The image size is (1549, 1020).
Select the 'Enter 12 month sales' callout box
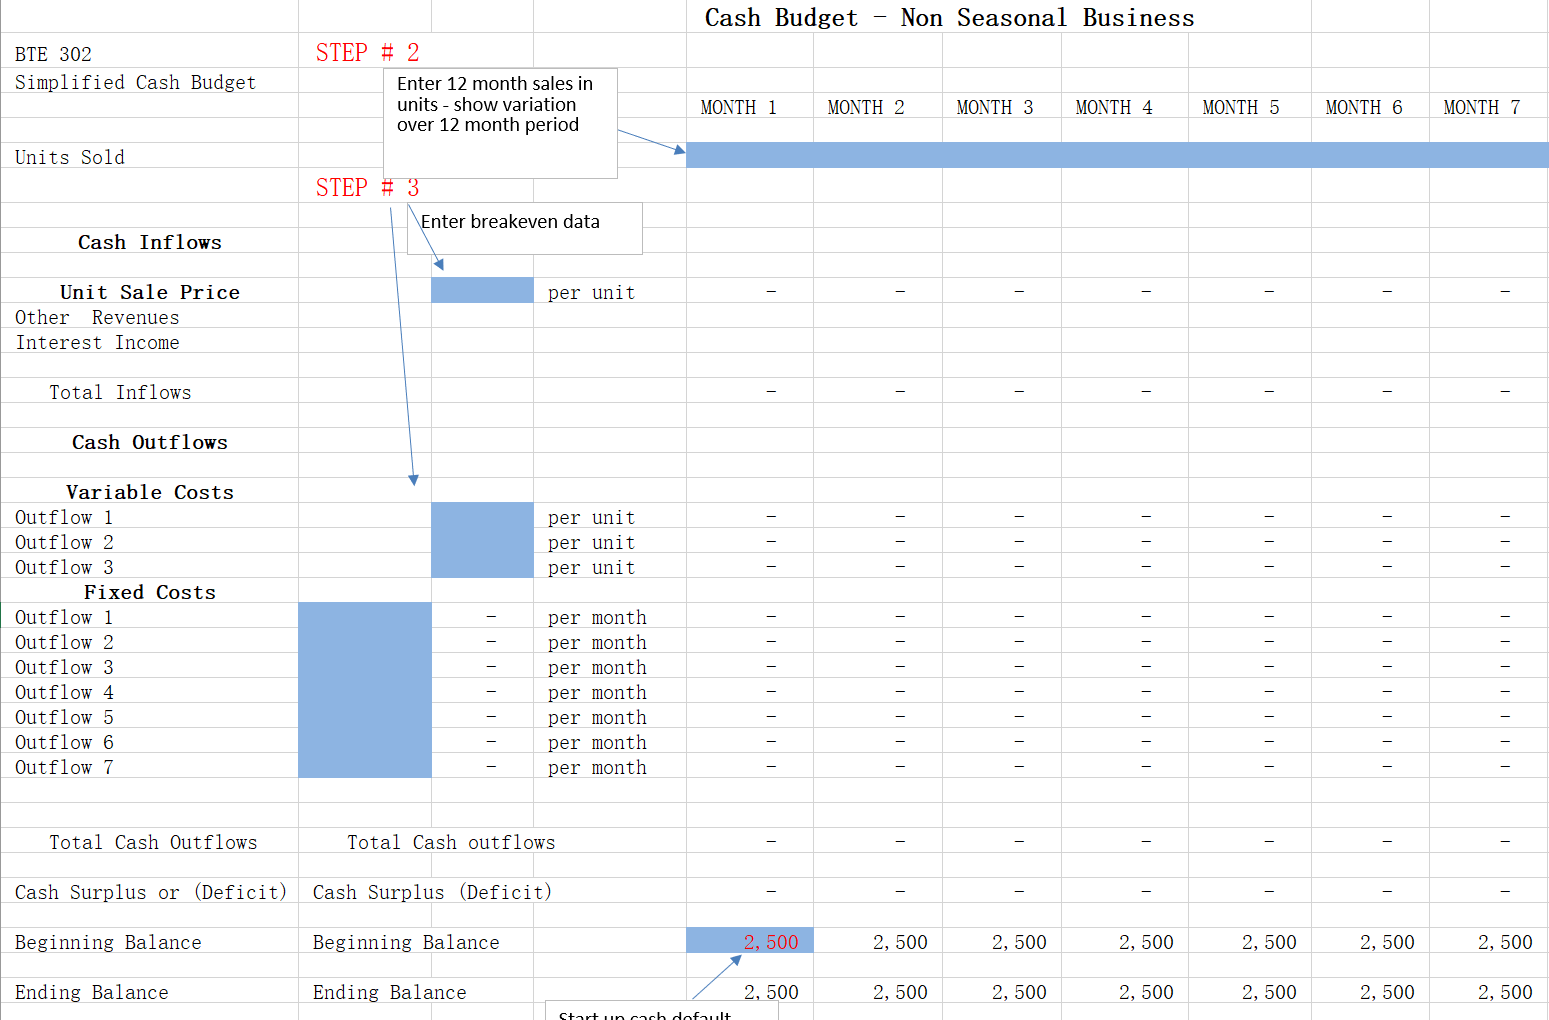pyautogui.click(x=500, y=122)
